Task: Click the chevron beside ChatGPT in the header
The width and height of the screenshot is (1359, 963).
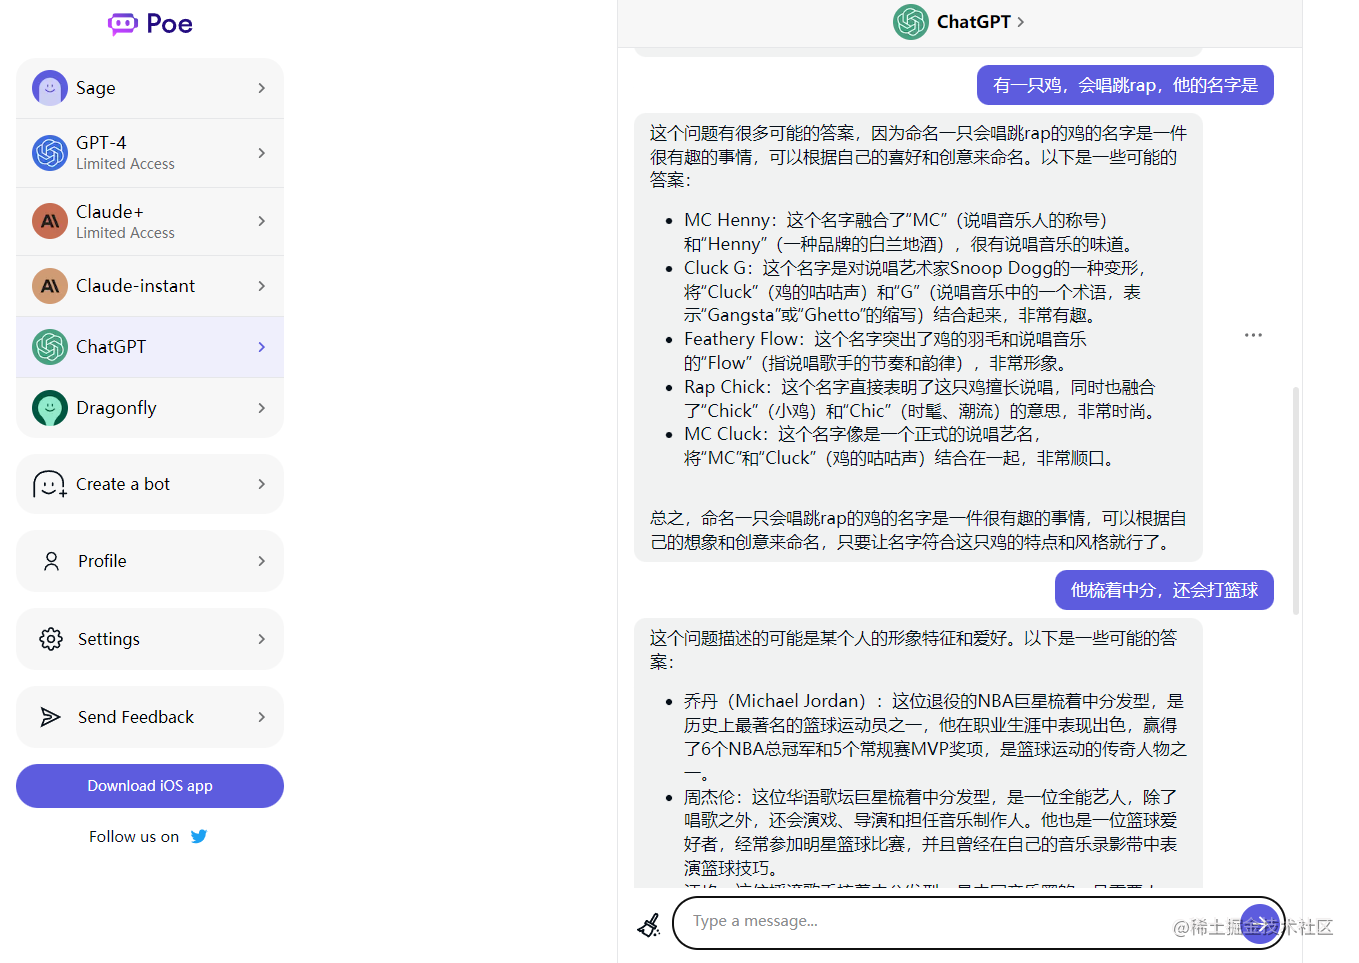Action: [1021, 22]
